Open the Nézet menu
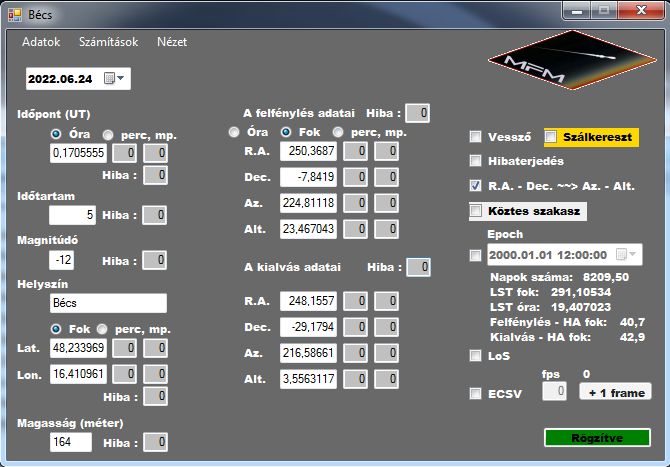This screenshot has height=467, width=670. coord(172,42)
